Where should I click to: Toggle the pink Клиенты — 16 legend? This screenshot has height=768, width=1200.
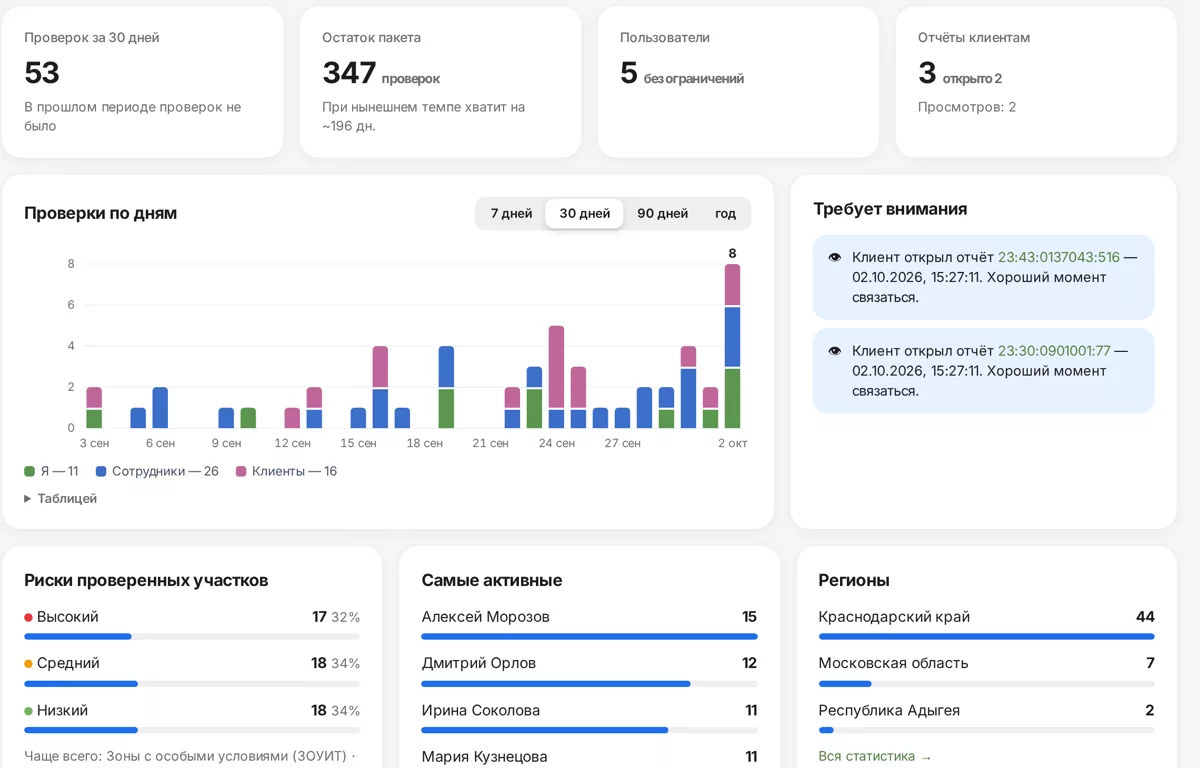pos(286,471)
